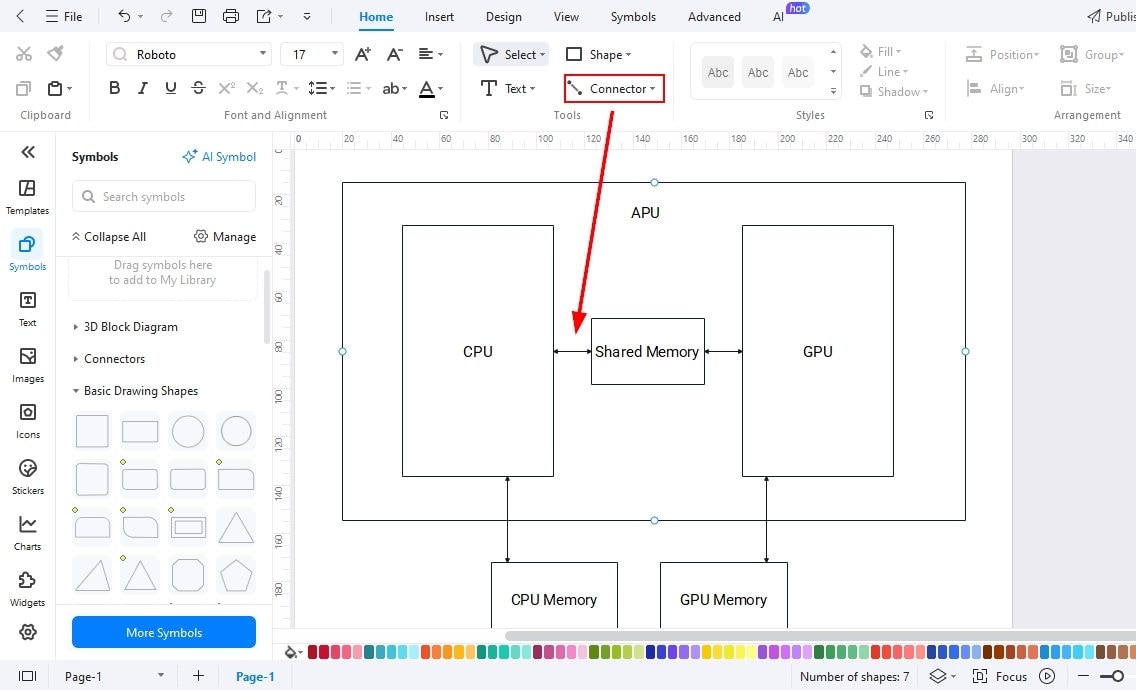Toggle the page panel icon

28,676
